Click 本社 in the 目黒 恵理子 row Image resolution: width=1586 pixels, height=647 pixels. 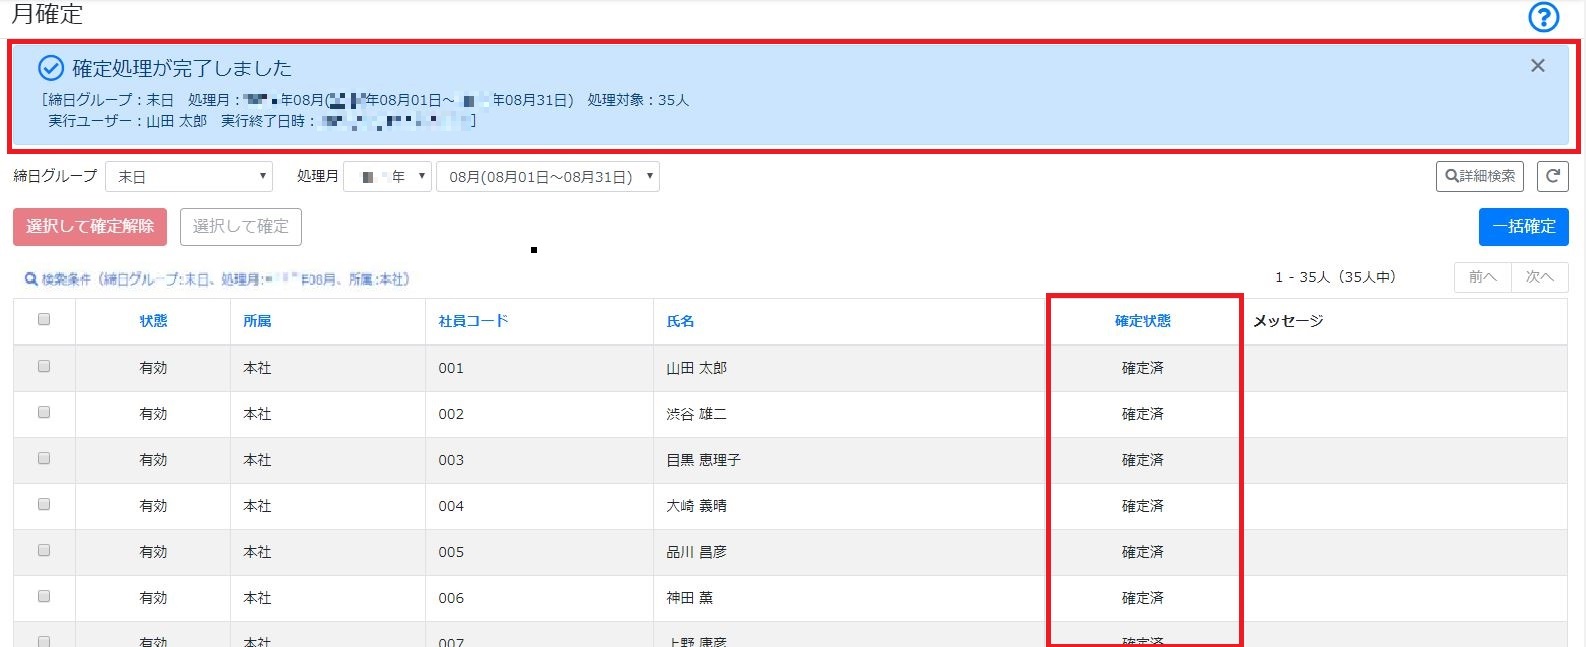pyautogui.click(x=257, y=460)
